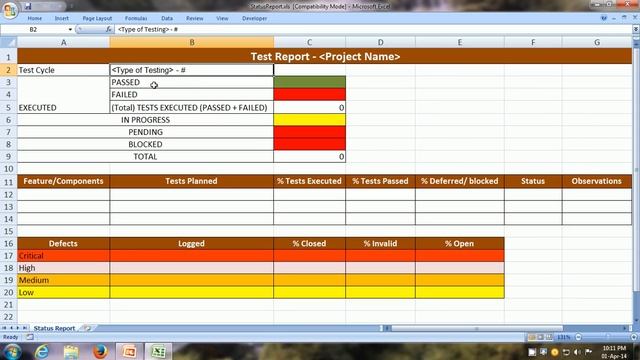
Task: Click the Name Box showing B2
Action: 33,30
